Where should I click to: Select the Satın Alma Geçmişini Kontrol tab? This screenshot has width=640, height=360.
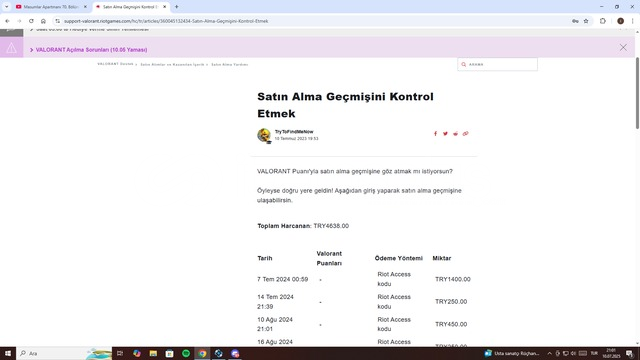pyautogui.click(x=130, y=7)
